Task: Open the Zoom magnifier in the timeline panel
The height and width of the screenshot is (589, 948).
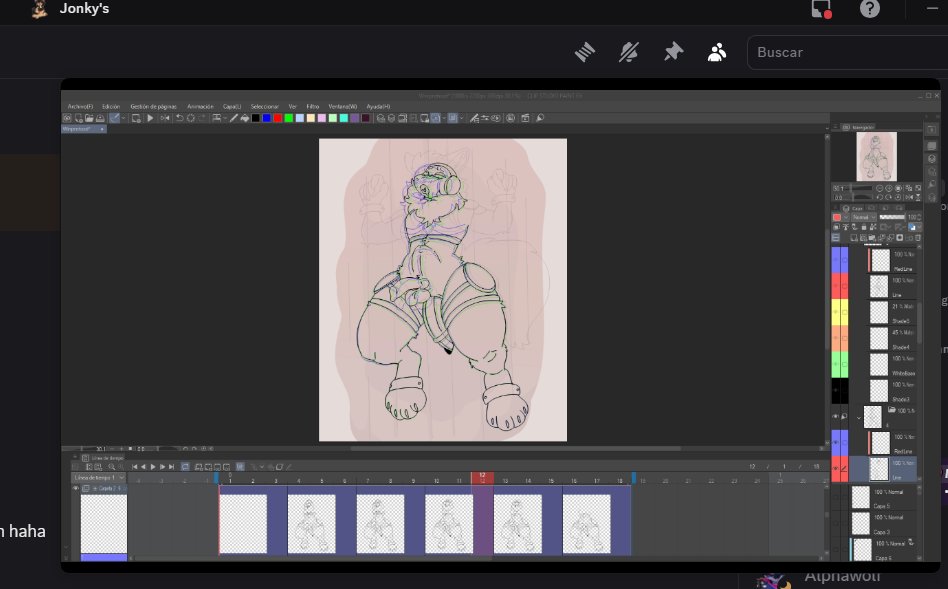Action: (111, 467)
